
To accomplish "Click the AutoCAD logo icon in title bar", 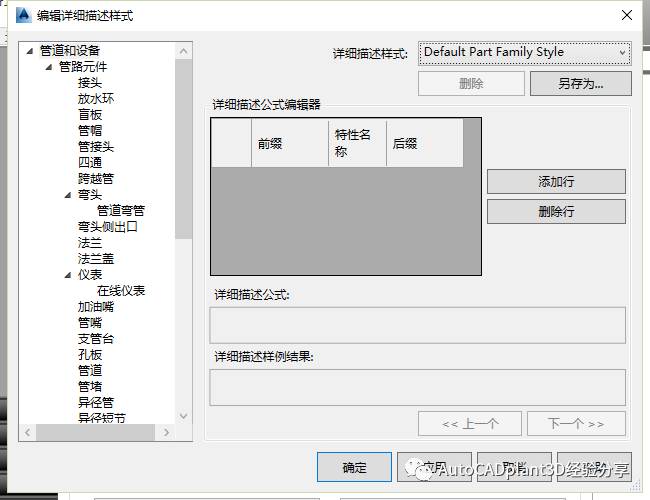I will 21,15.
